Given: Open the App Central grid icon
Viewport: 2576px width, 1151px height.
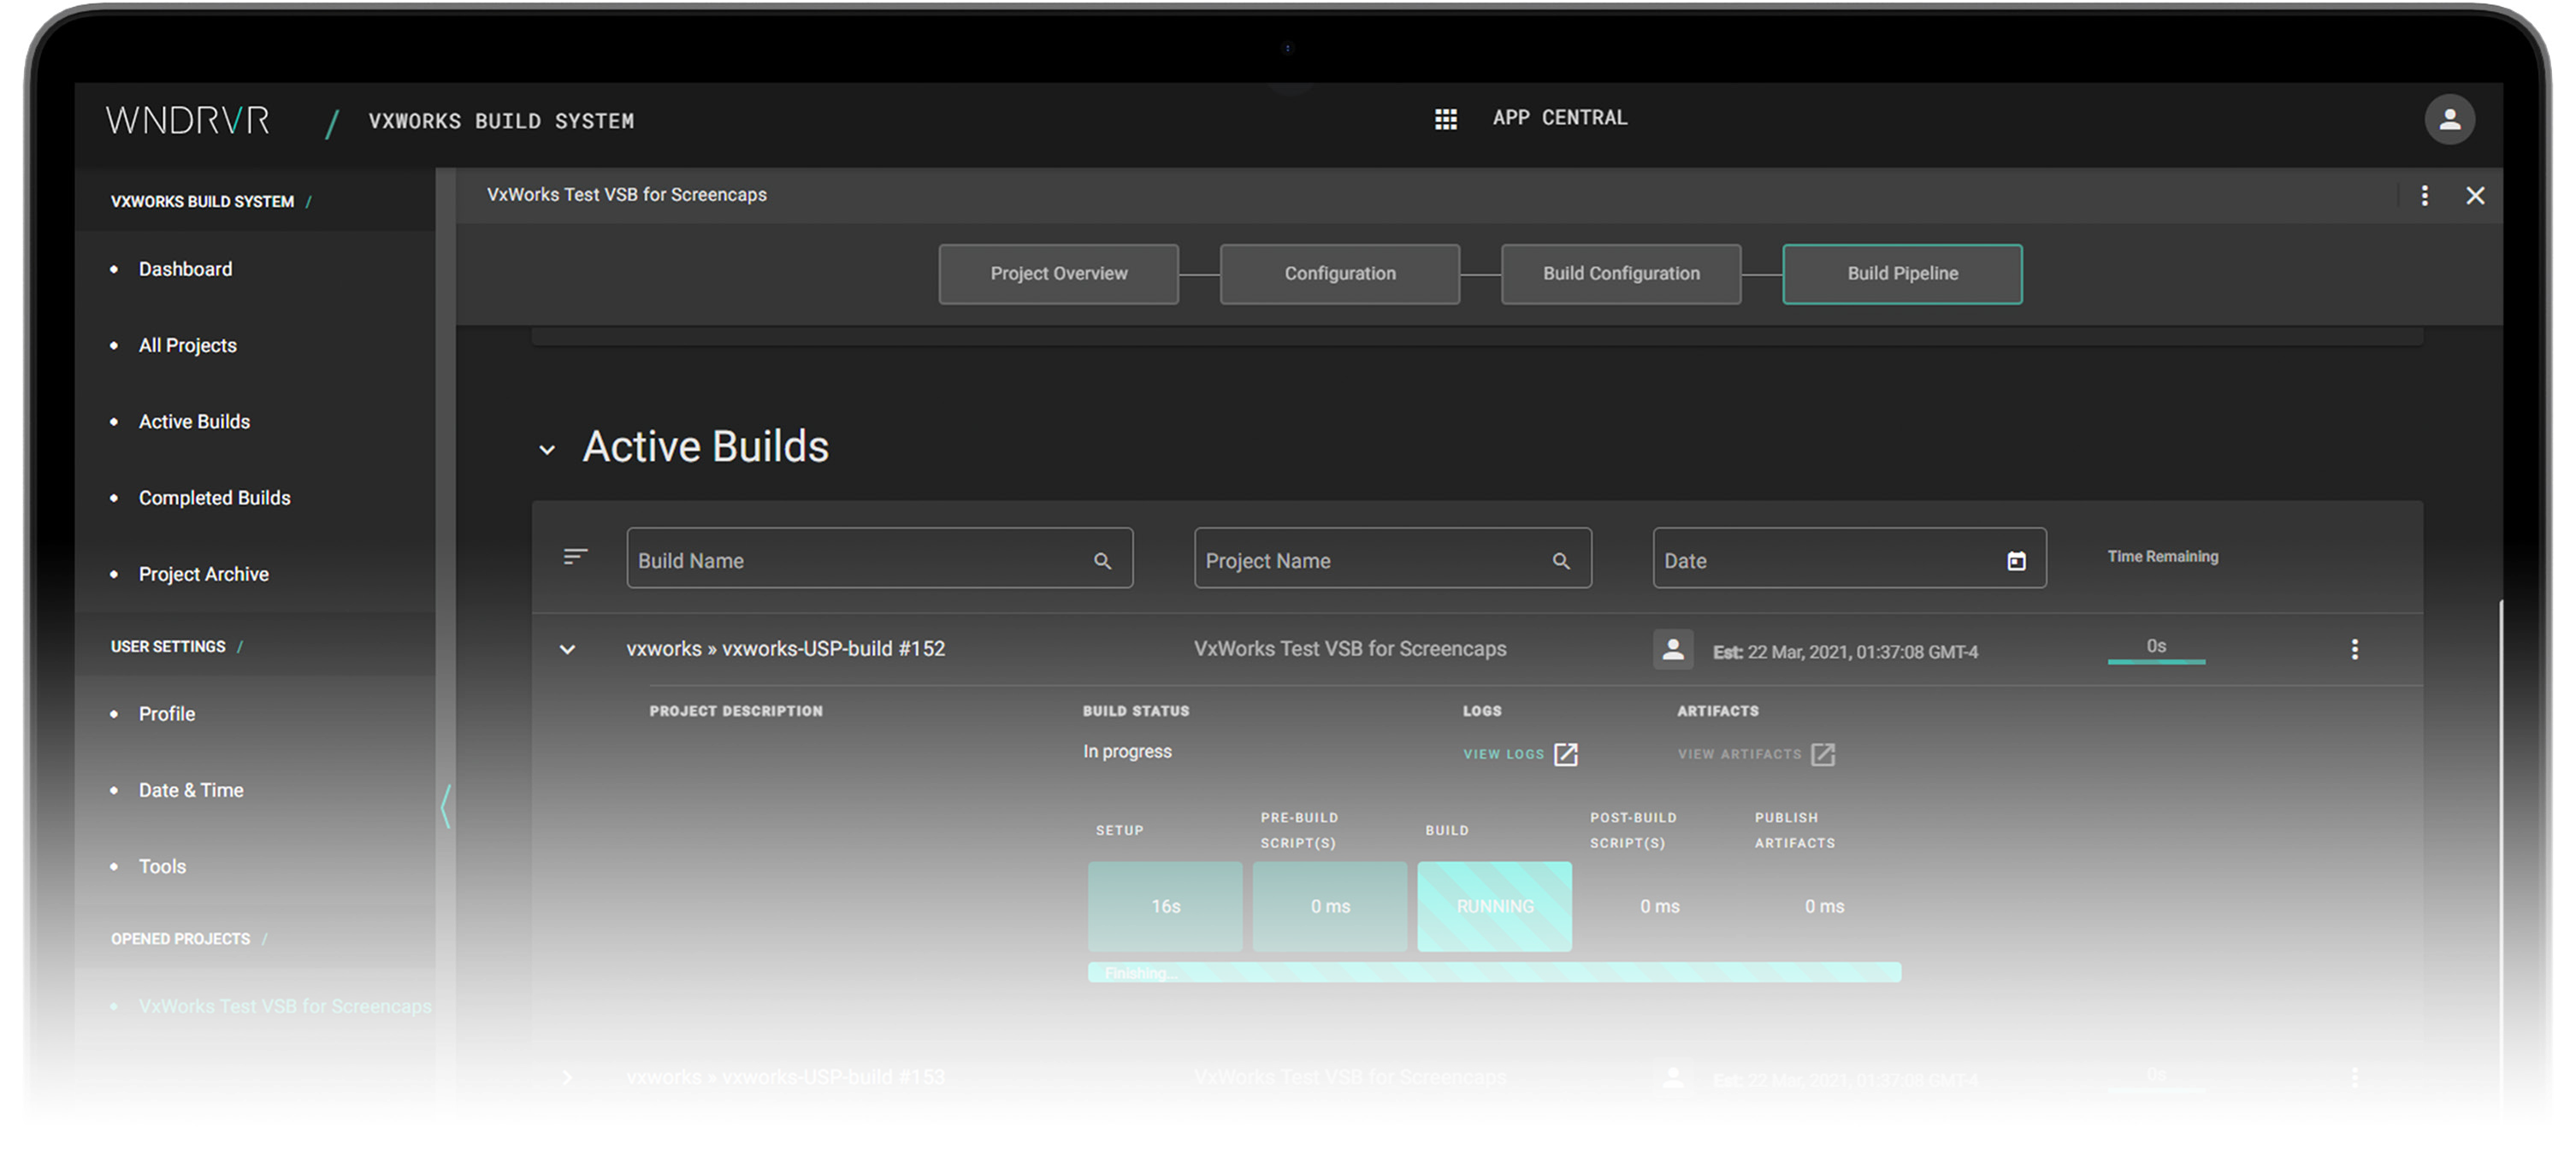Looking at the screenshot, I should point(1445,120).
